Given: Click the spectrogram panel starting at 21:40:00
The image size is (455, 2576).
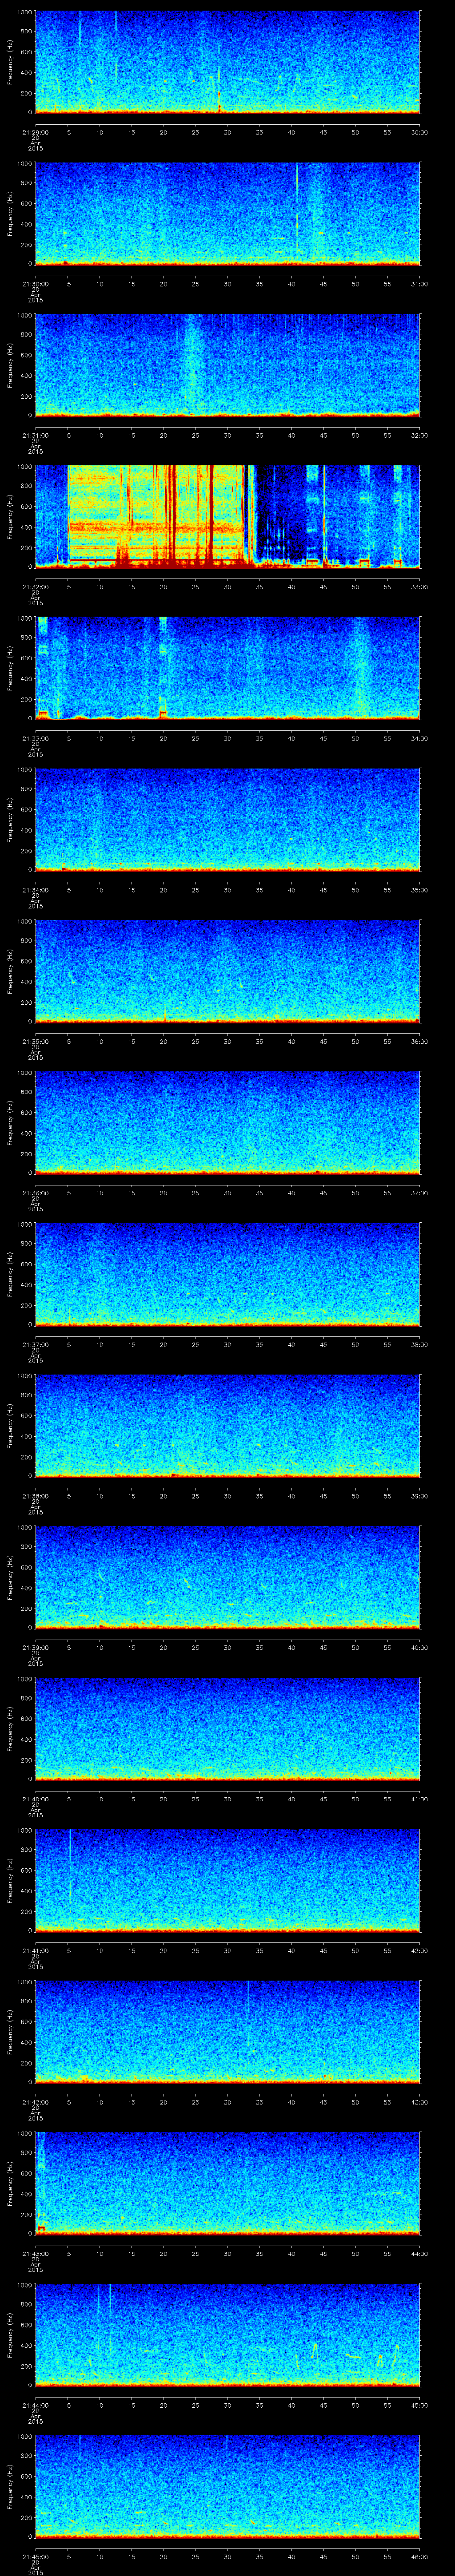Looking at the screenshot, I should [x=227, y=1728].
